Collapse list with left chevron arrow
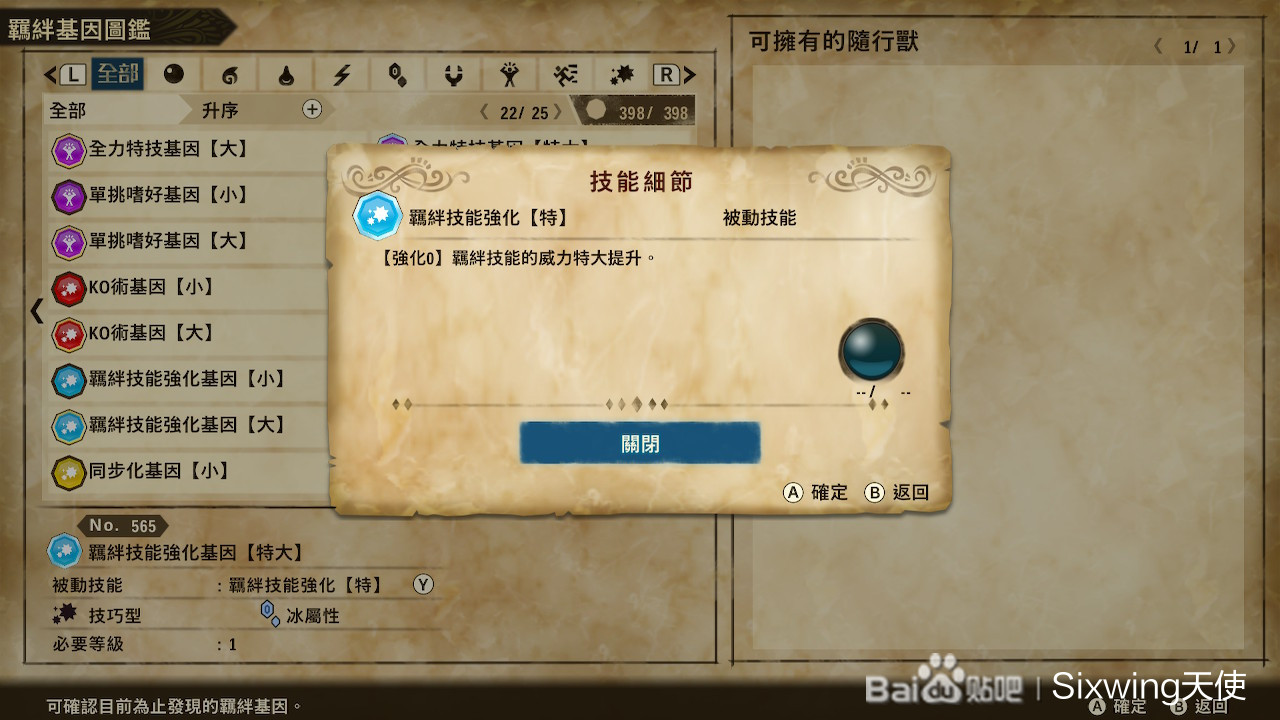1280x720 pixels. [x=37, y=311]
